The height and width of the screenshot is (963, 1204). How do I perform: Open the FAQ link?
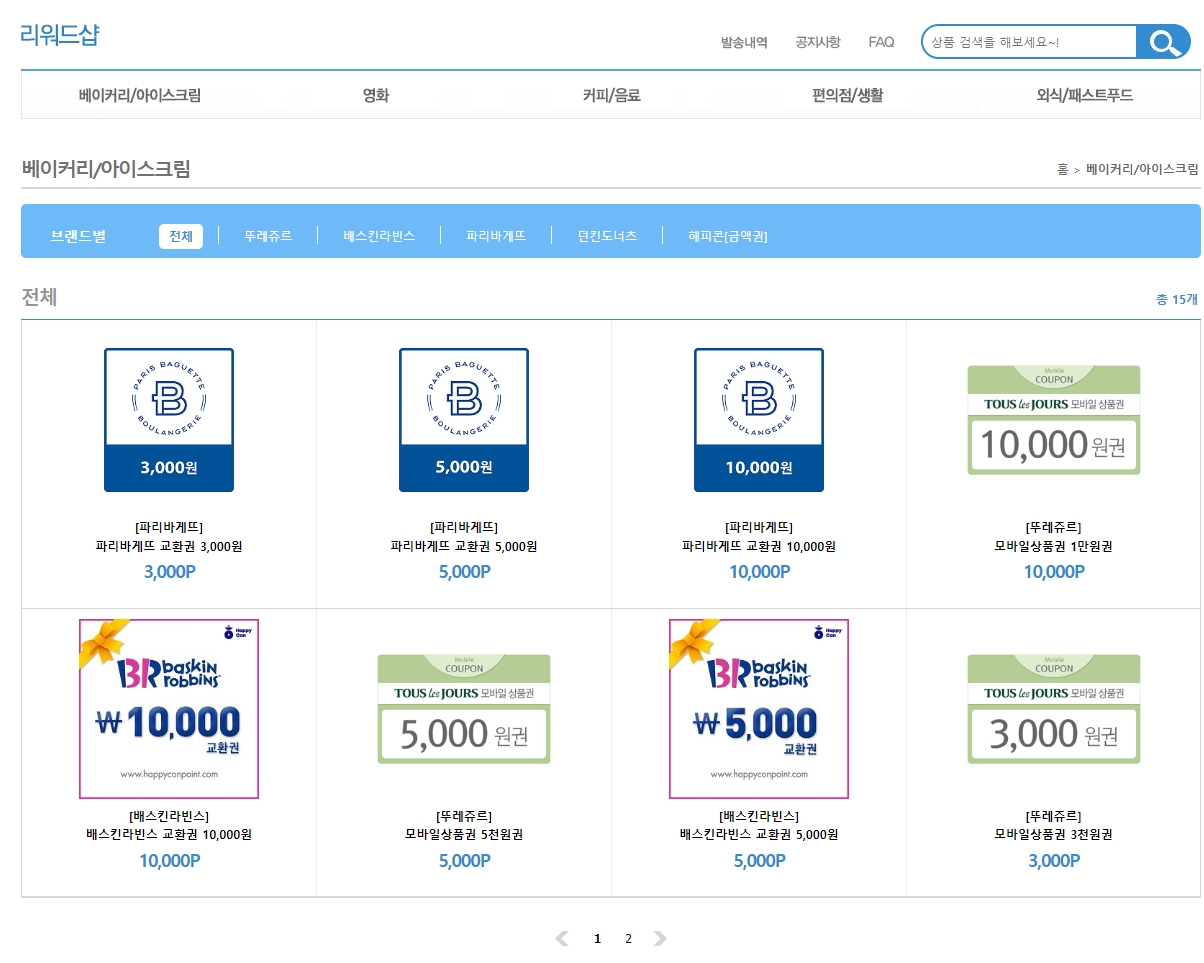point(881,42)
